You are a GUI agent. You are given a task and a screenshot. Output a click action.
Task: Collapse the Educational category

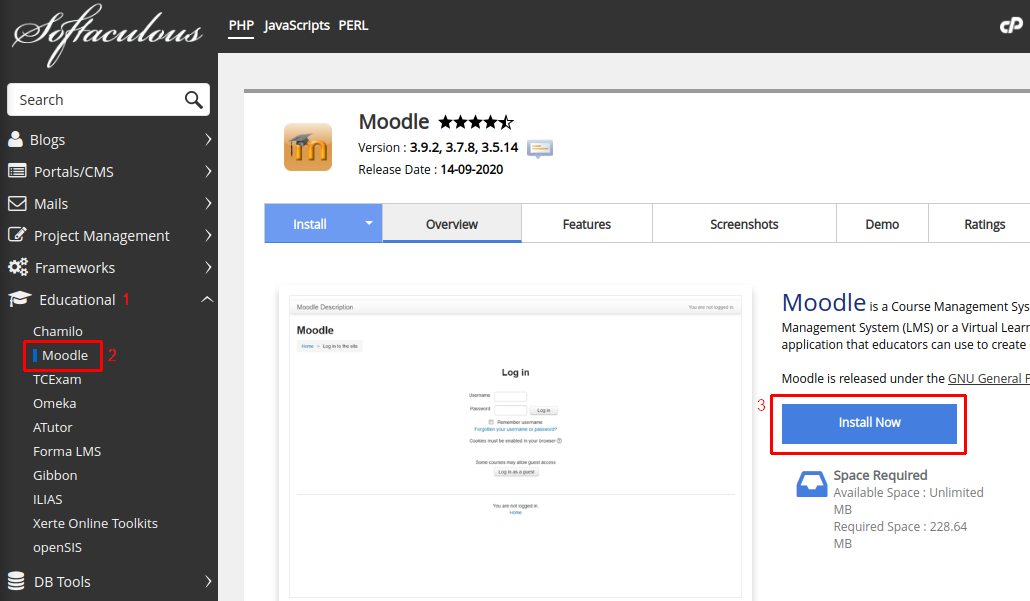tap(207, 300)
